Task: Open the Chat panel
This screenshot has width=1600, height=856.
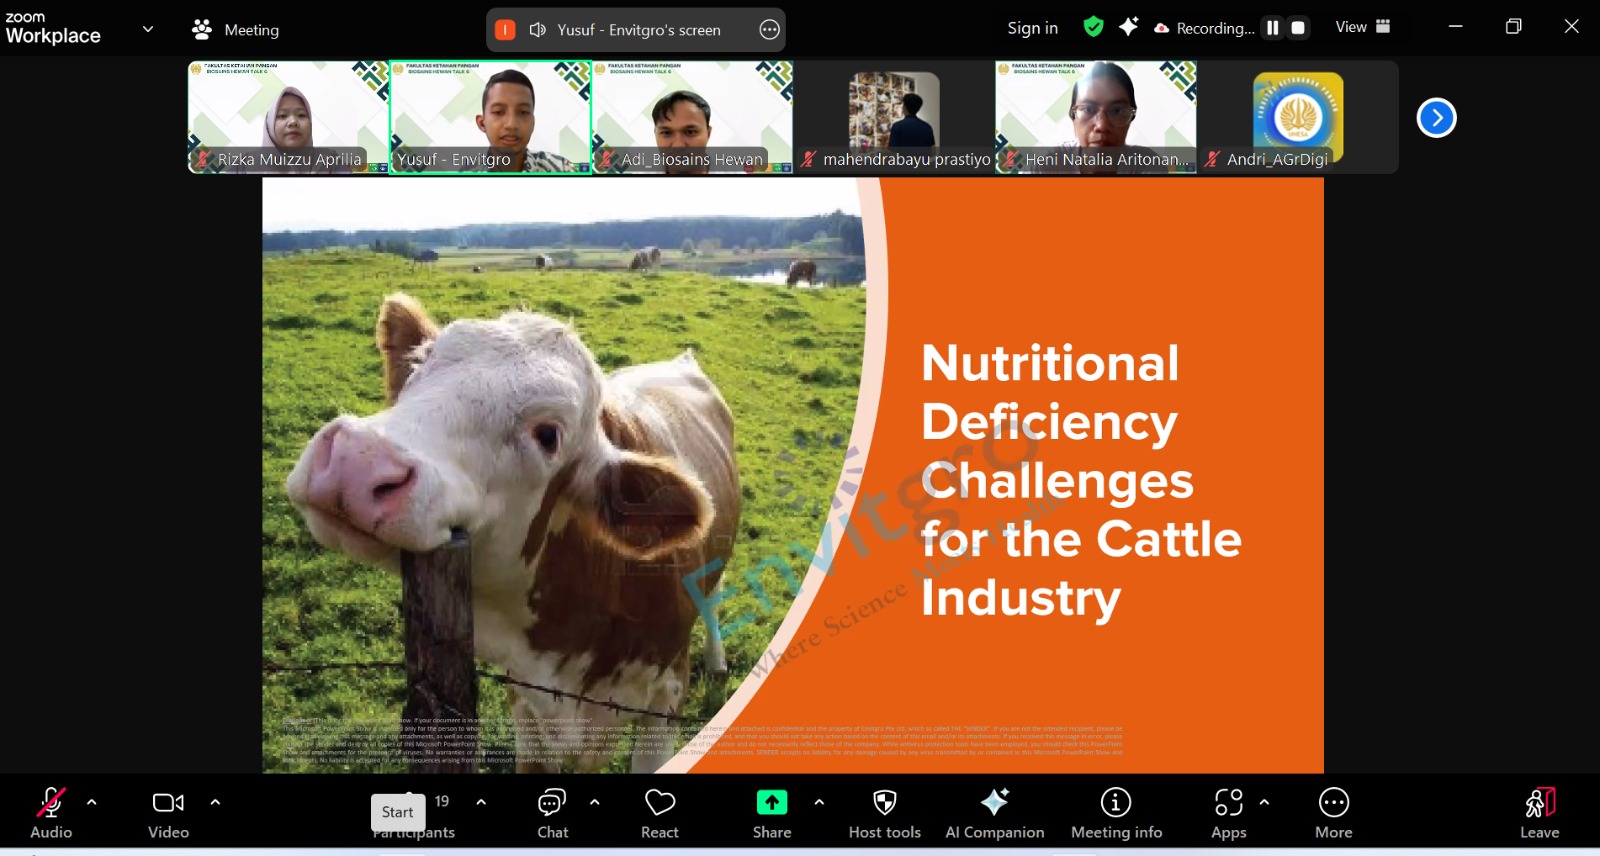Action: (x=552, y=814)
